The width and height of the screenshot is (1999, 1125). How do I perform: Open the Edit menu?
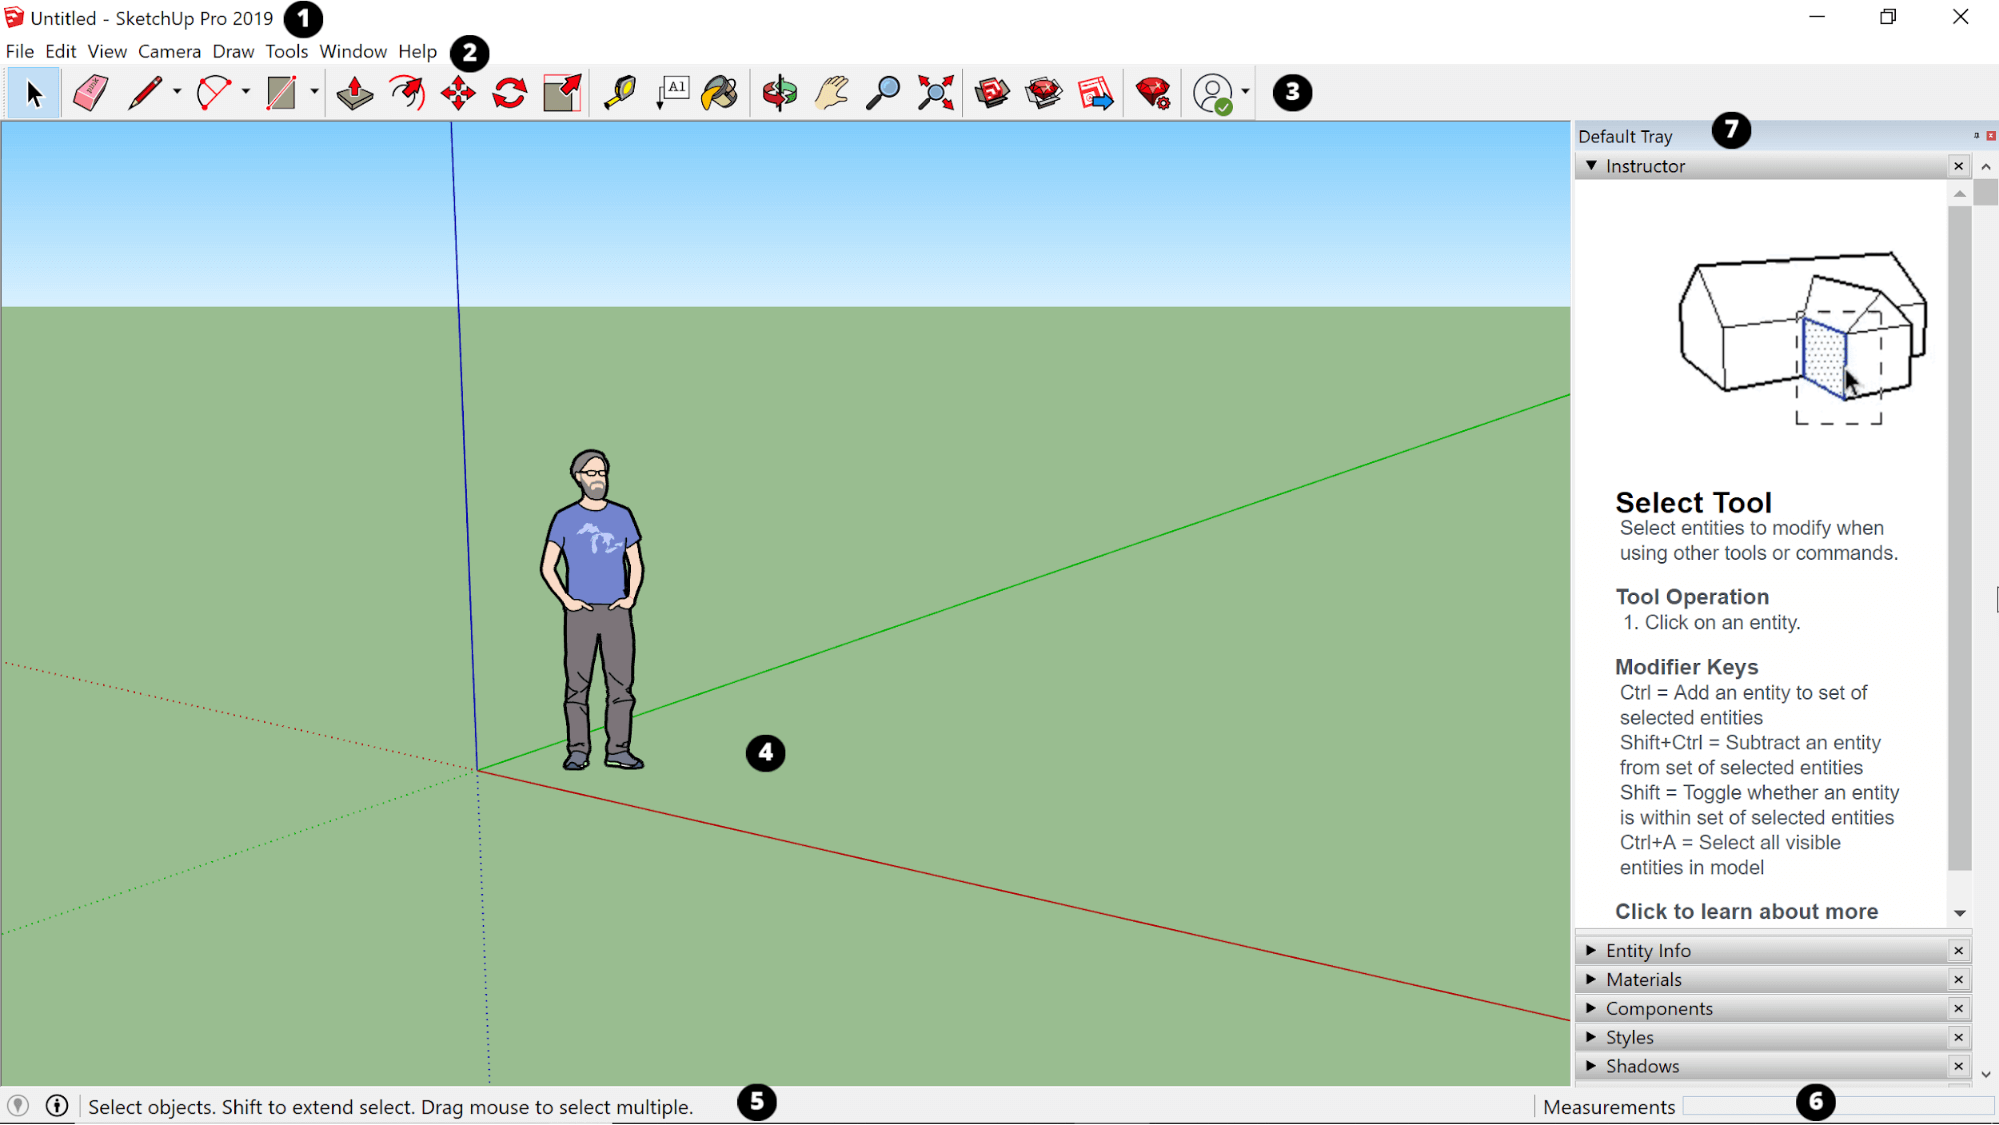pos(60,51)
